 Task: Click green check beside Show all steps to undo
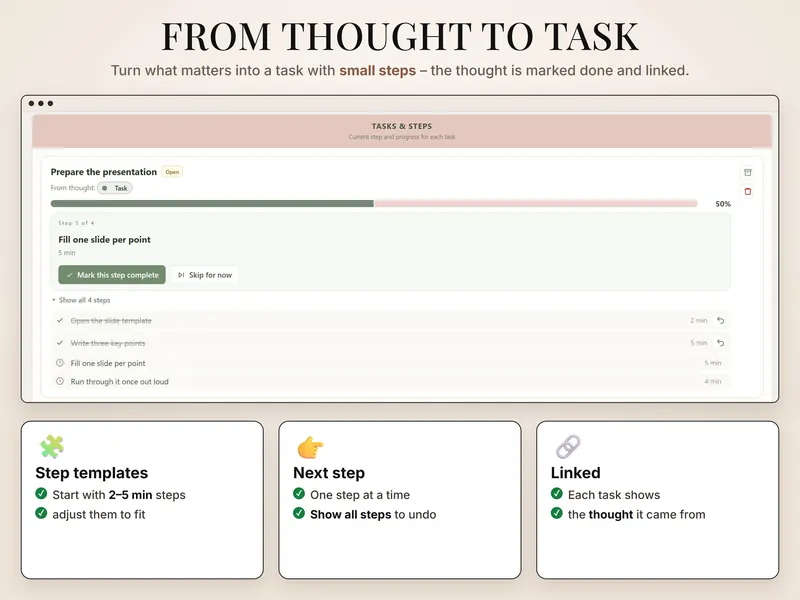pos(299,513)
